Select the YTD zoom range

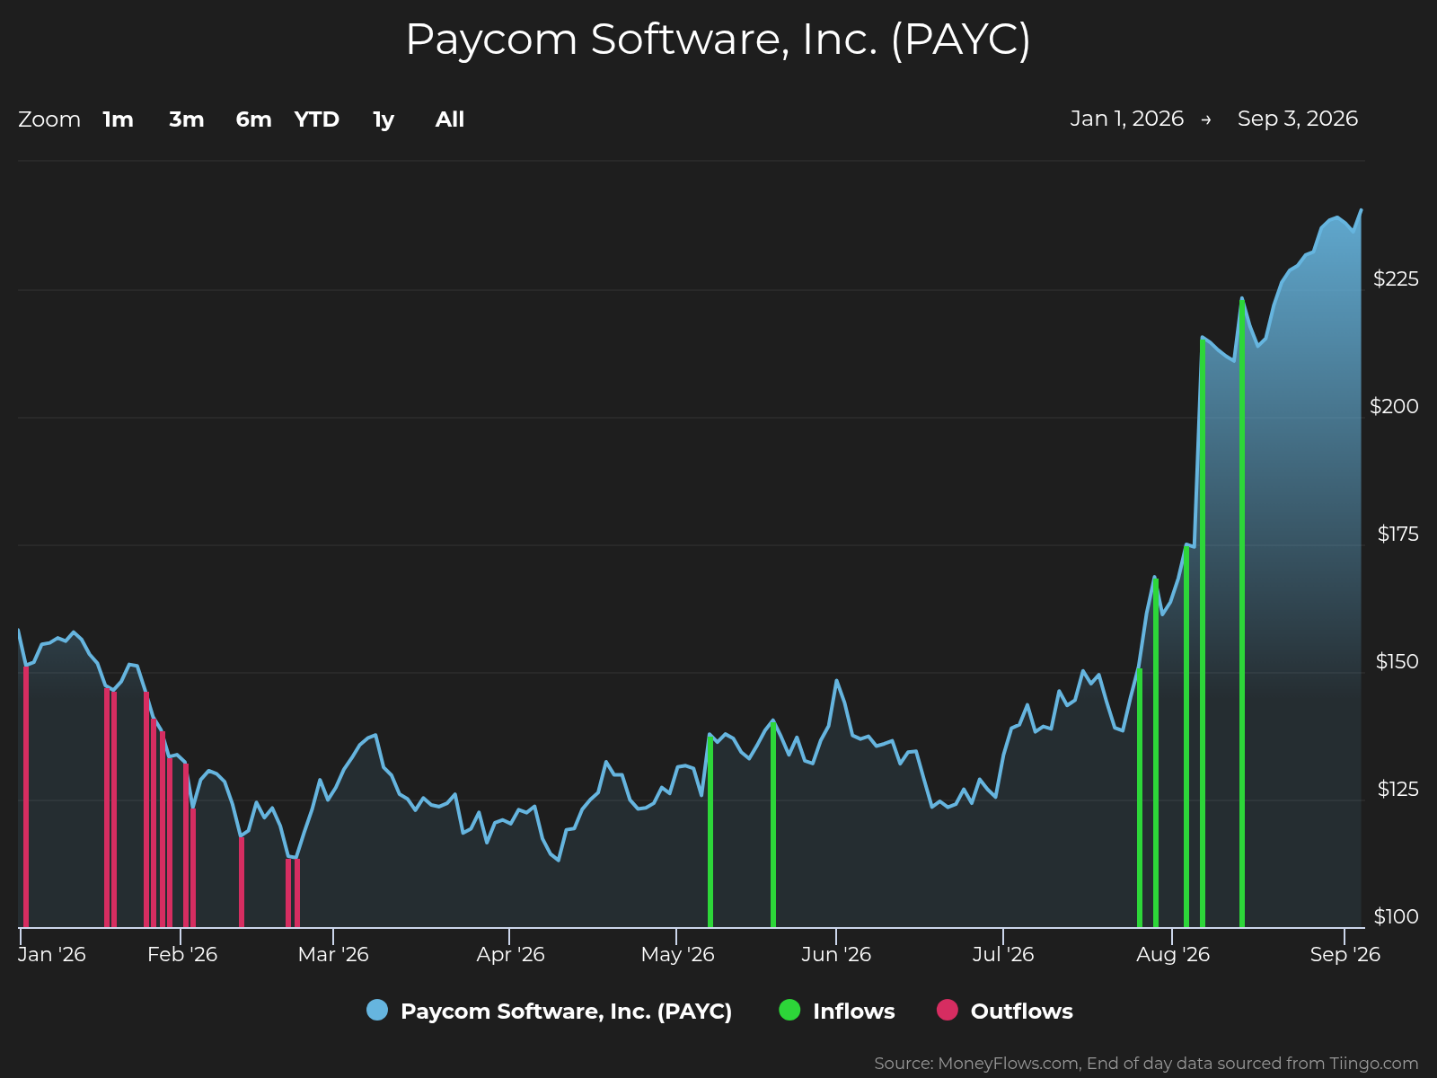pyautogui.click(x=317, y=119)
